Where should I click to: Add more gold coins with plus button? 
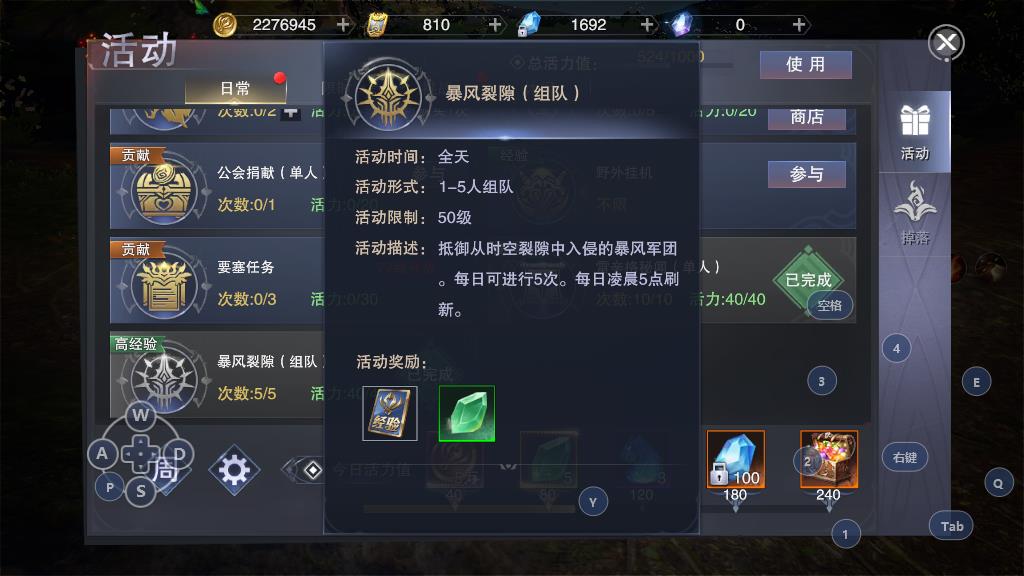coord(343,25)
